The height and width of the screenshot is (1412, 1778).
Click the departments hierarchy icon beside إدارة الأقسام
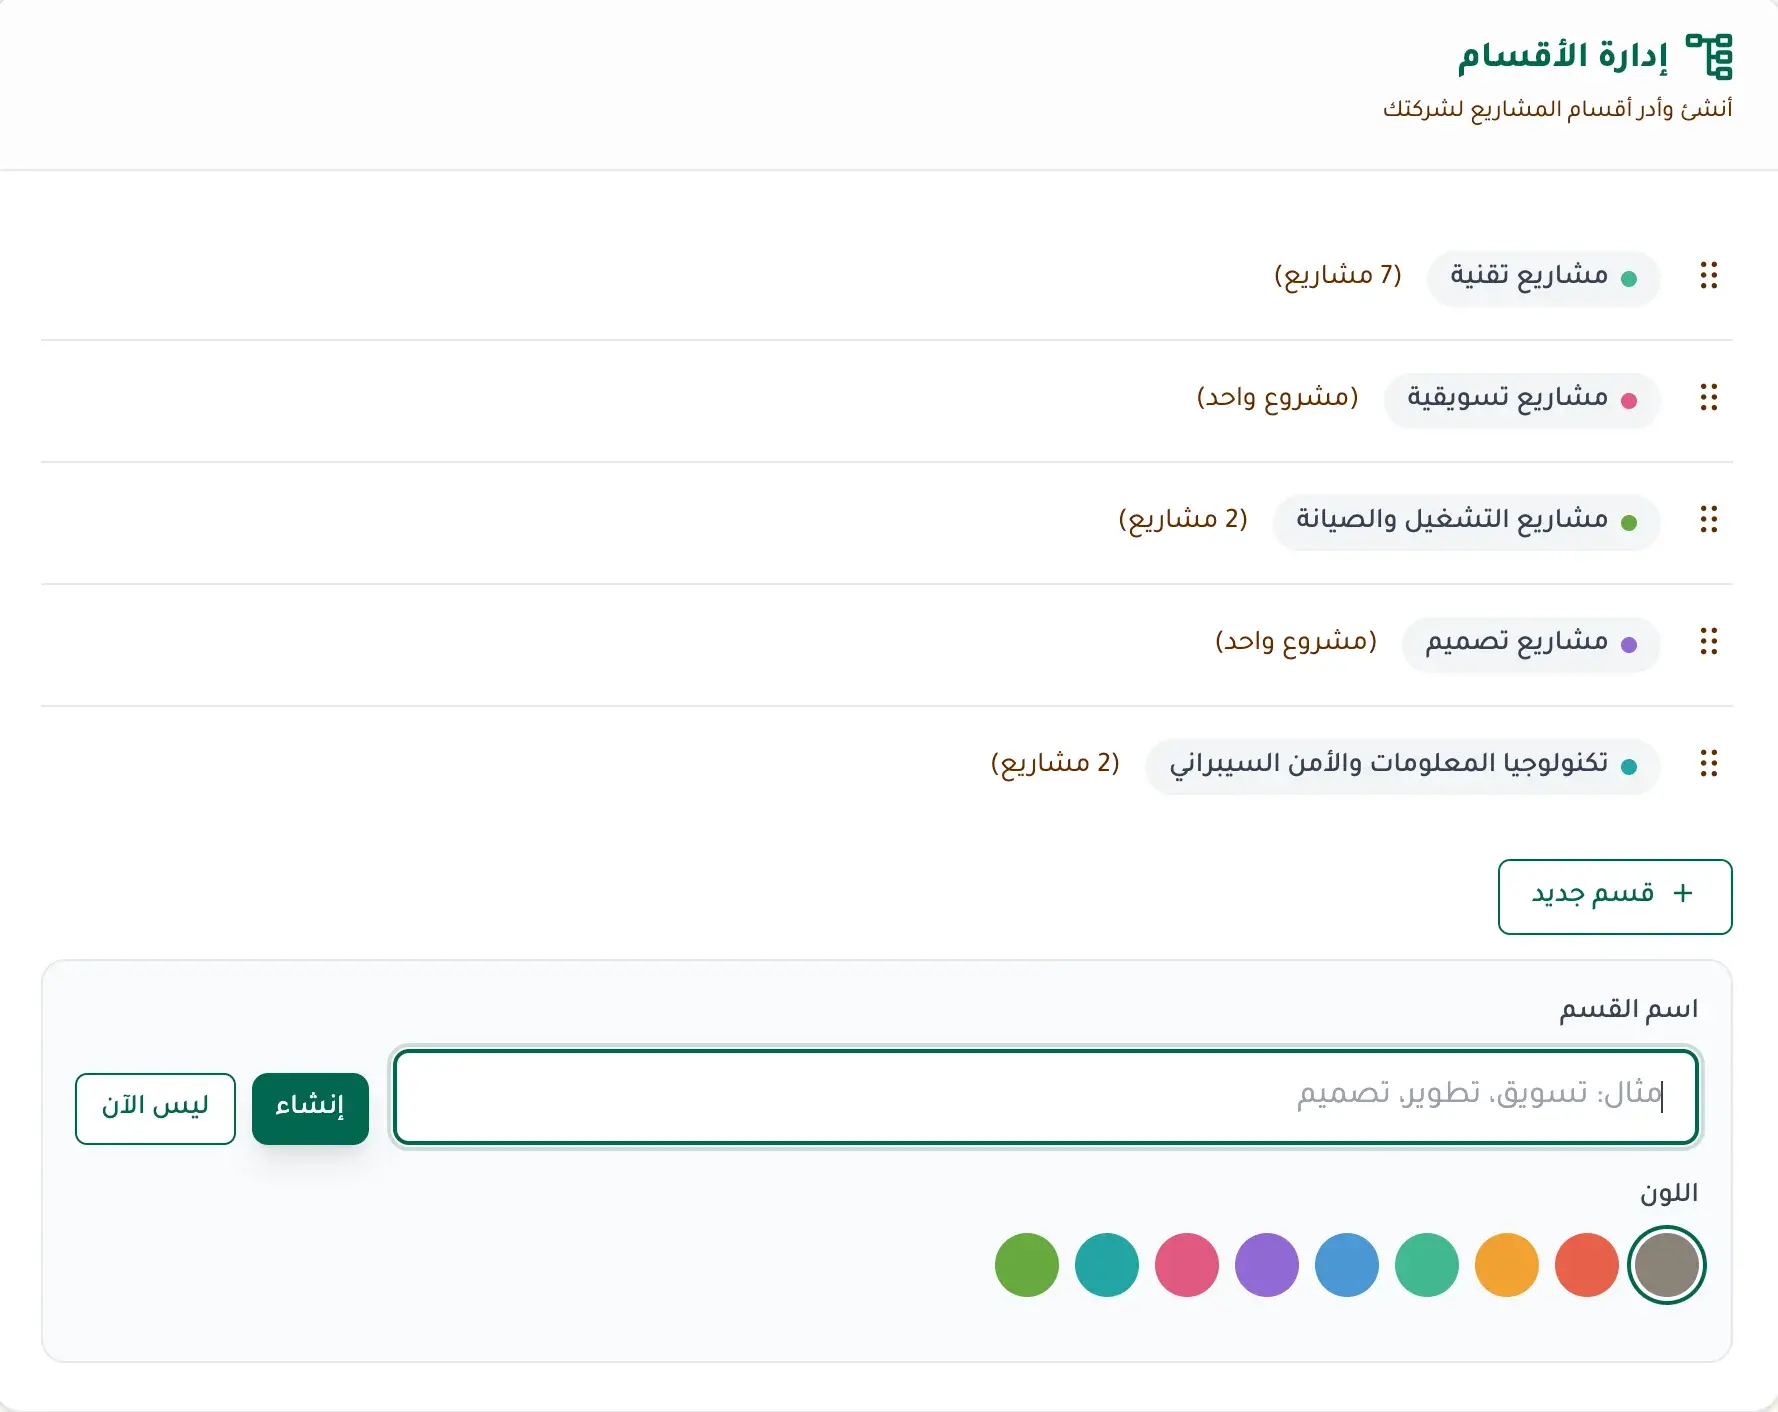(1709, 56)
